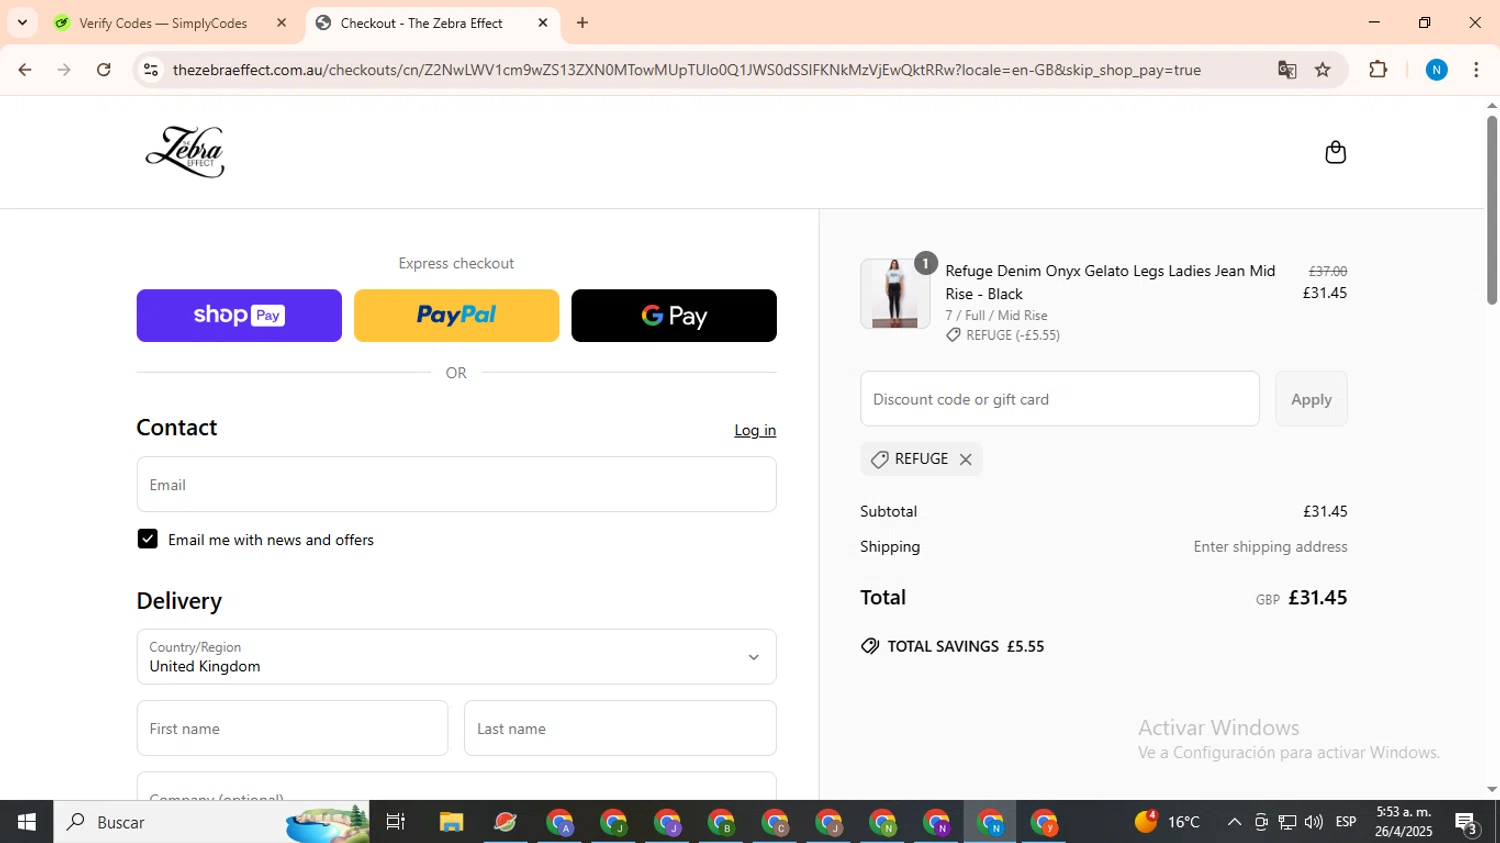Image resolution: width=1500 pixels, height=843 pixels.
Task: Open Chrome profile C taskbar icon
Action: point(775,822)
